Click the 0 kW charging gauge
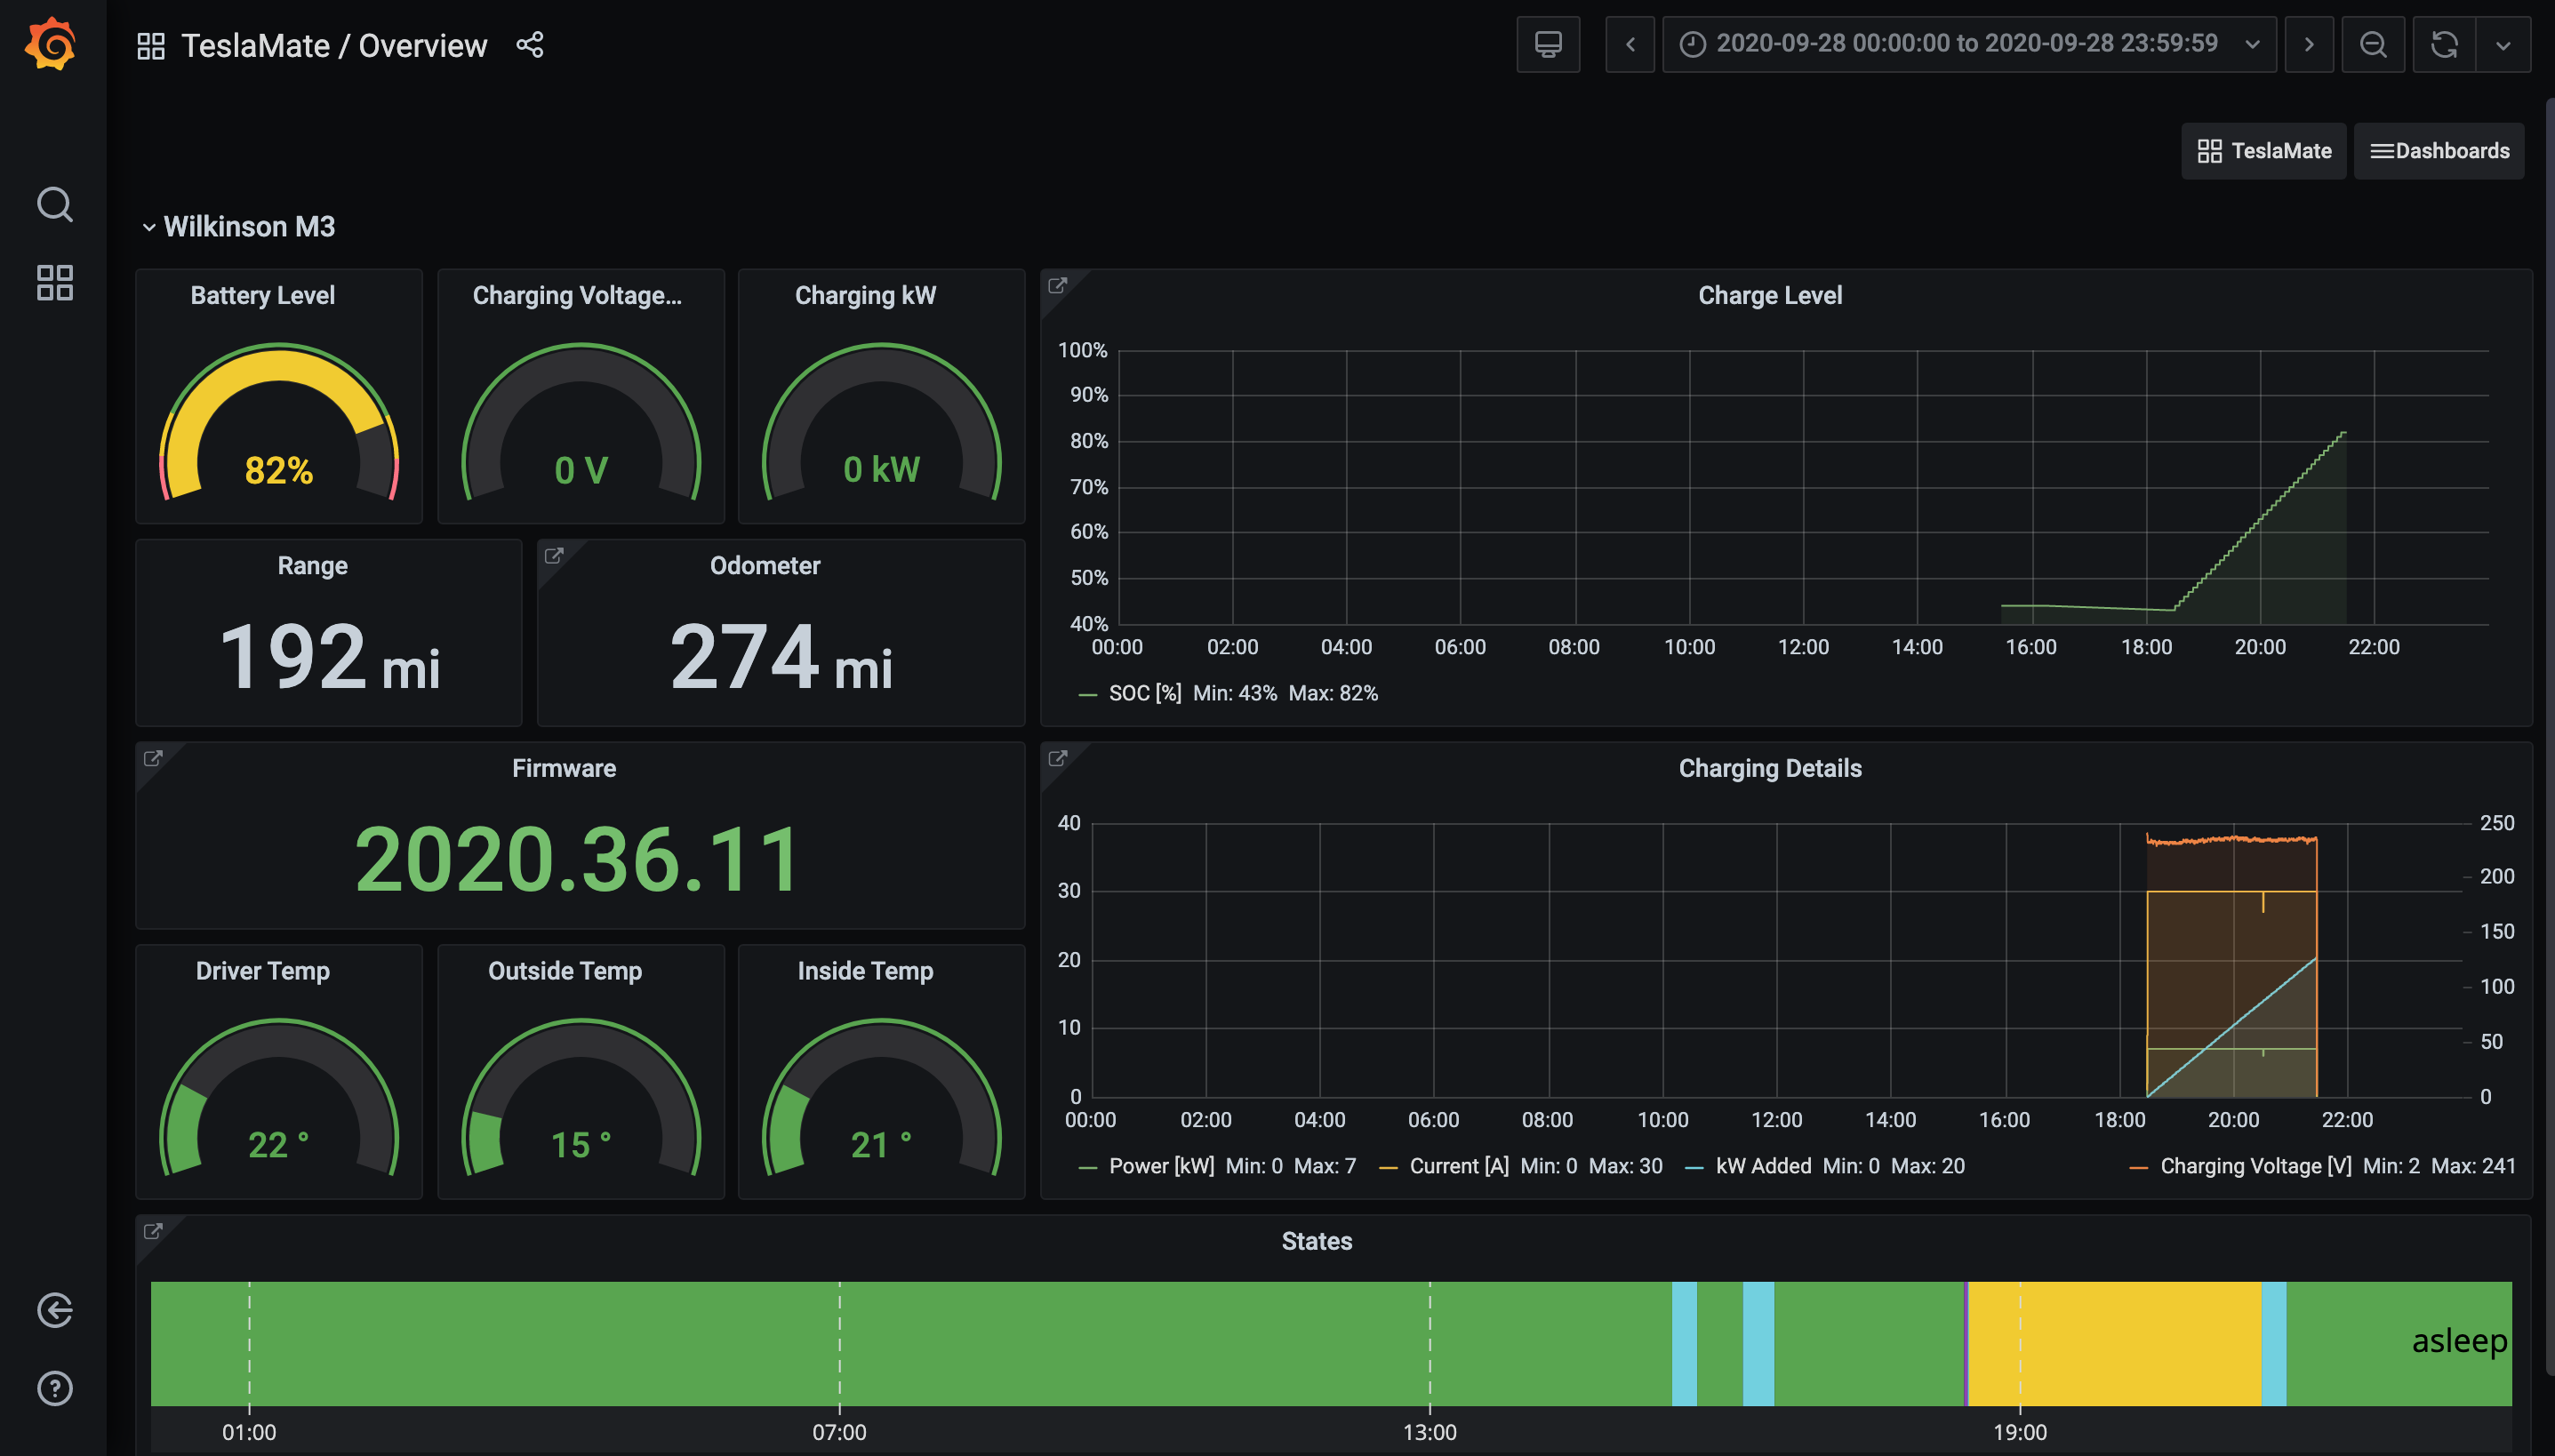Image resolution: width=2555 pixels, height=1456 pixels. point(881,422)
